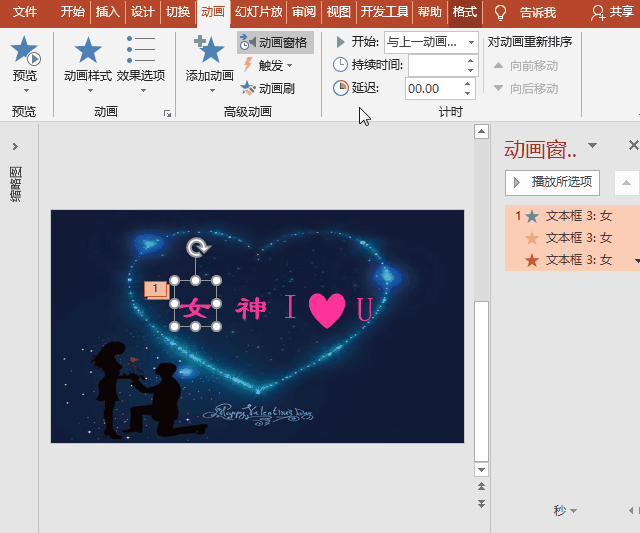Click the slide scrollbar up arrow
Viewport: 640px width, 533px height.
point(482,131)
